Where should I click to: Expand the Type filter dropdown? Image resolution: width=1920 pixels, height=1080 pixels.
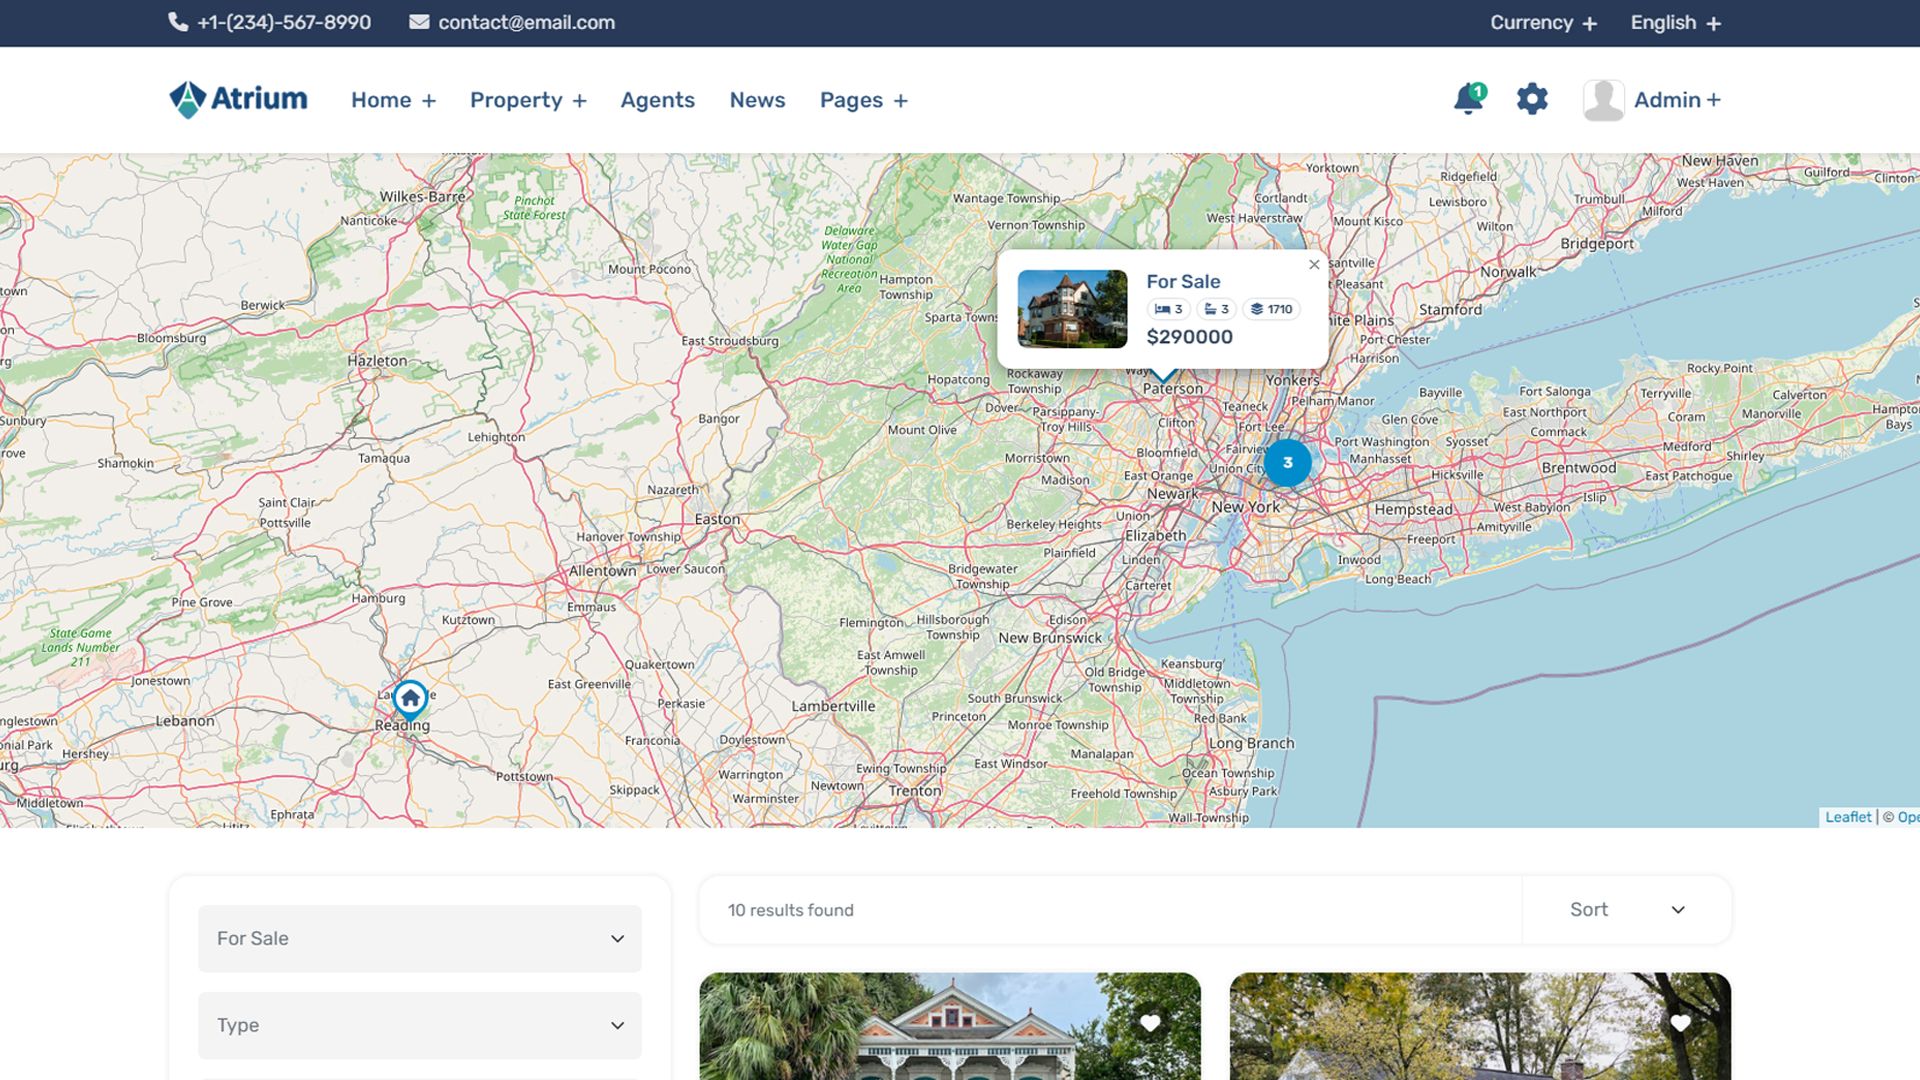click(420, 1025)
